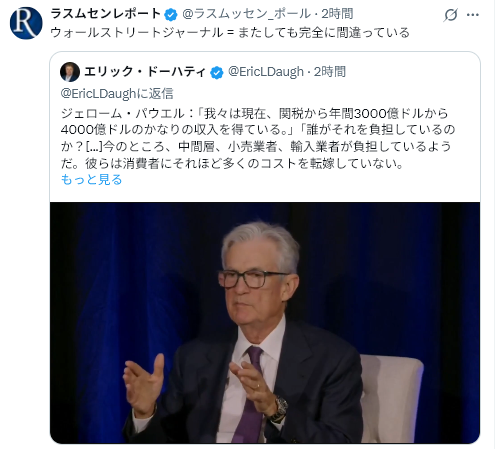This screenshot has width=495, height=449.
Task: Open the three-dot more options menu
Action: 473,15
